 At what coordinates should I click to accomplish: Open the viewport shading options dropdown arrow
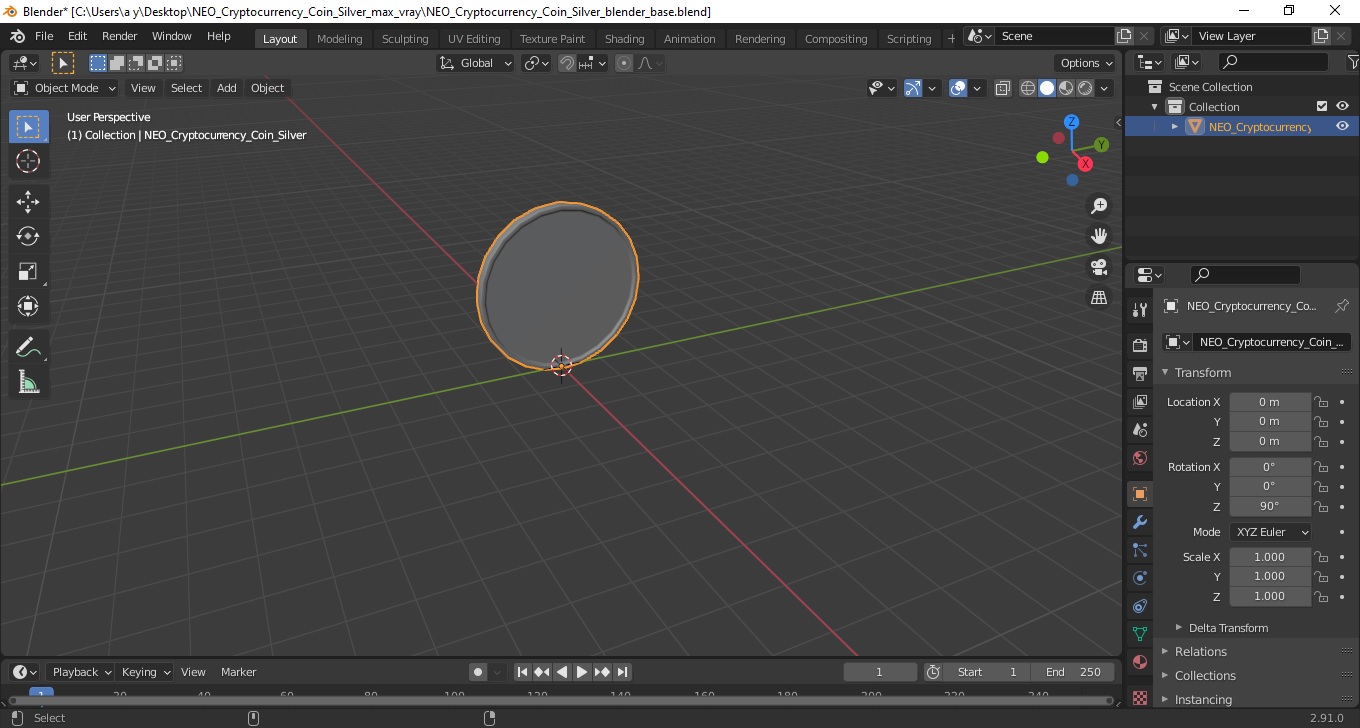point(1104,88)
